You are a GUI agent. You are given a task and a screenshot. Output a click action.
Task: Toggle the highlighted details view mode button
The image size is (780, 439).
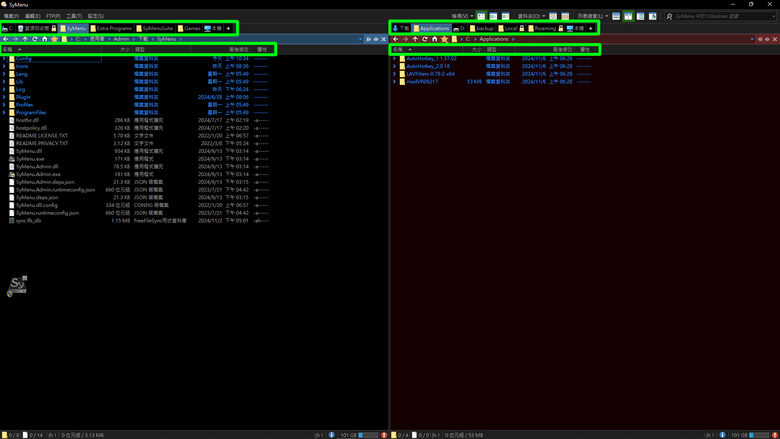[481, 16]
